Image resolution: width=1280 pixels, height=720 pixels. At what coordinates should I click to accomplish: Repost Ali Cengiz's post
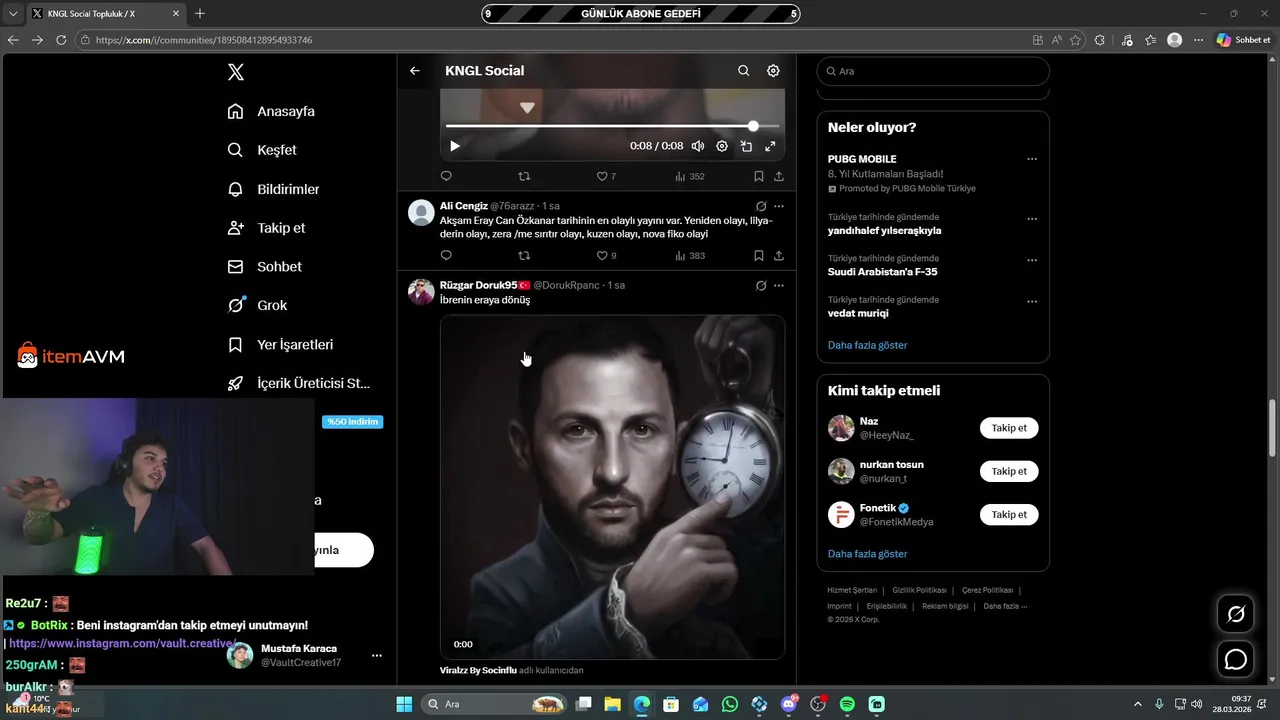point(524,256)
